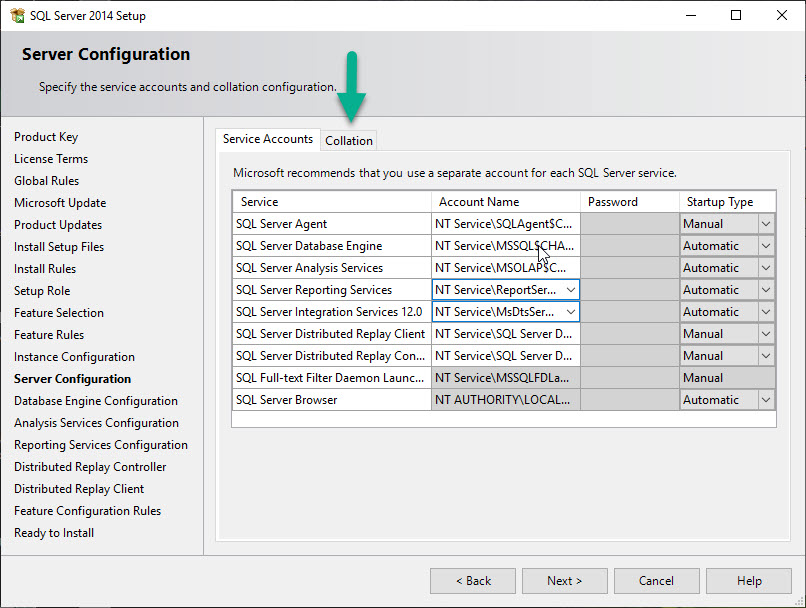
Task: Click SQL Server Agent service name cell
Action: click(x=332, y=224)
